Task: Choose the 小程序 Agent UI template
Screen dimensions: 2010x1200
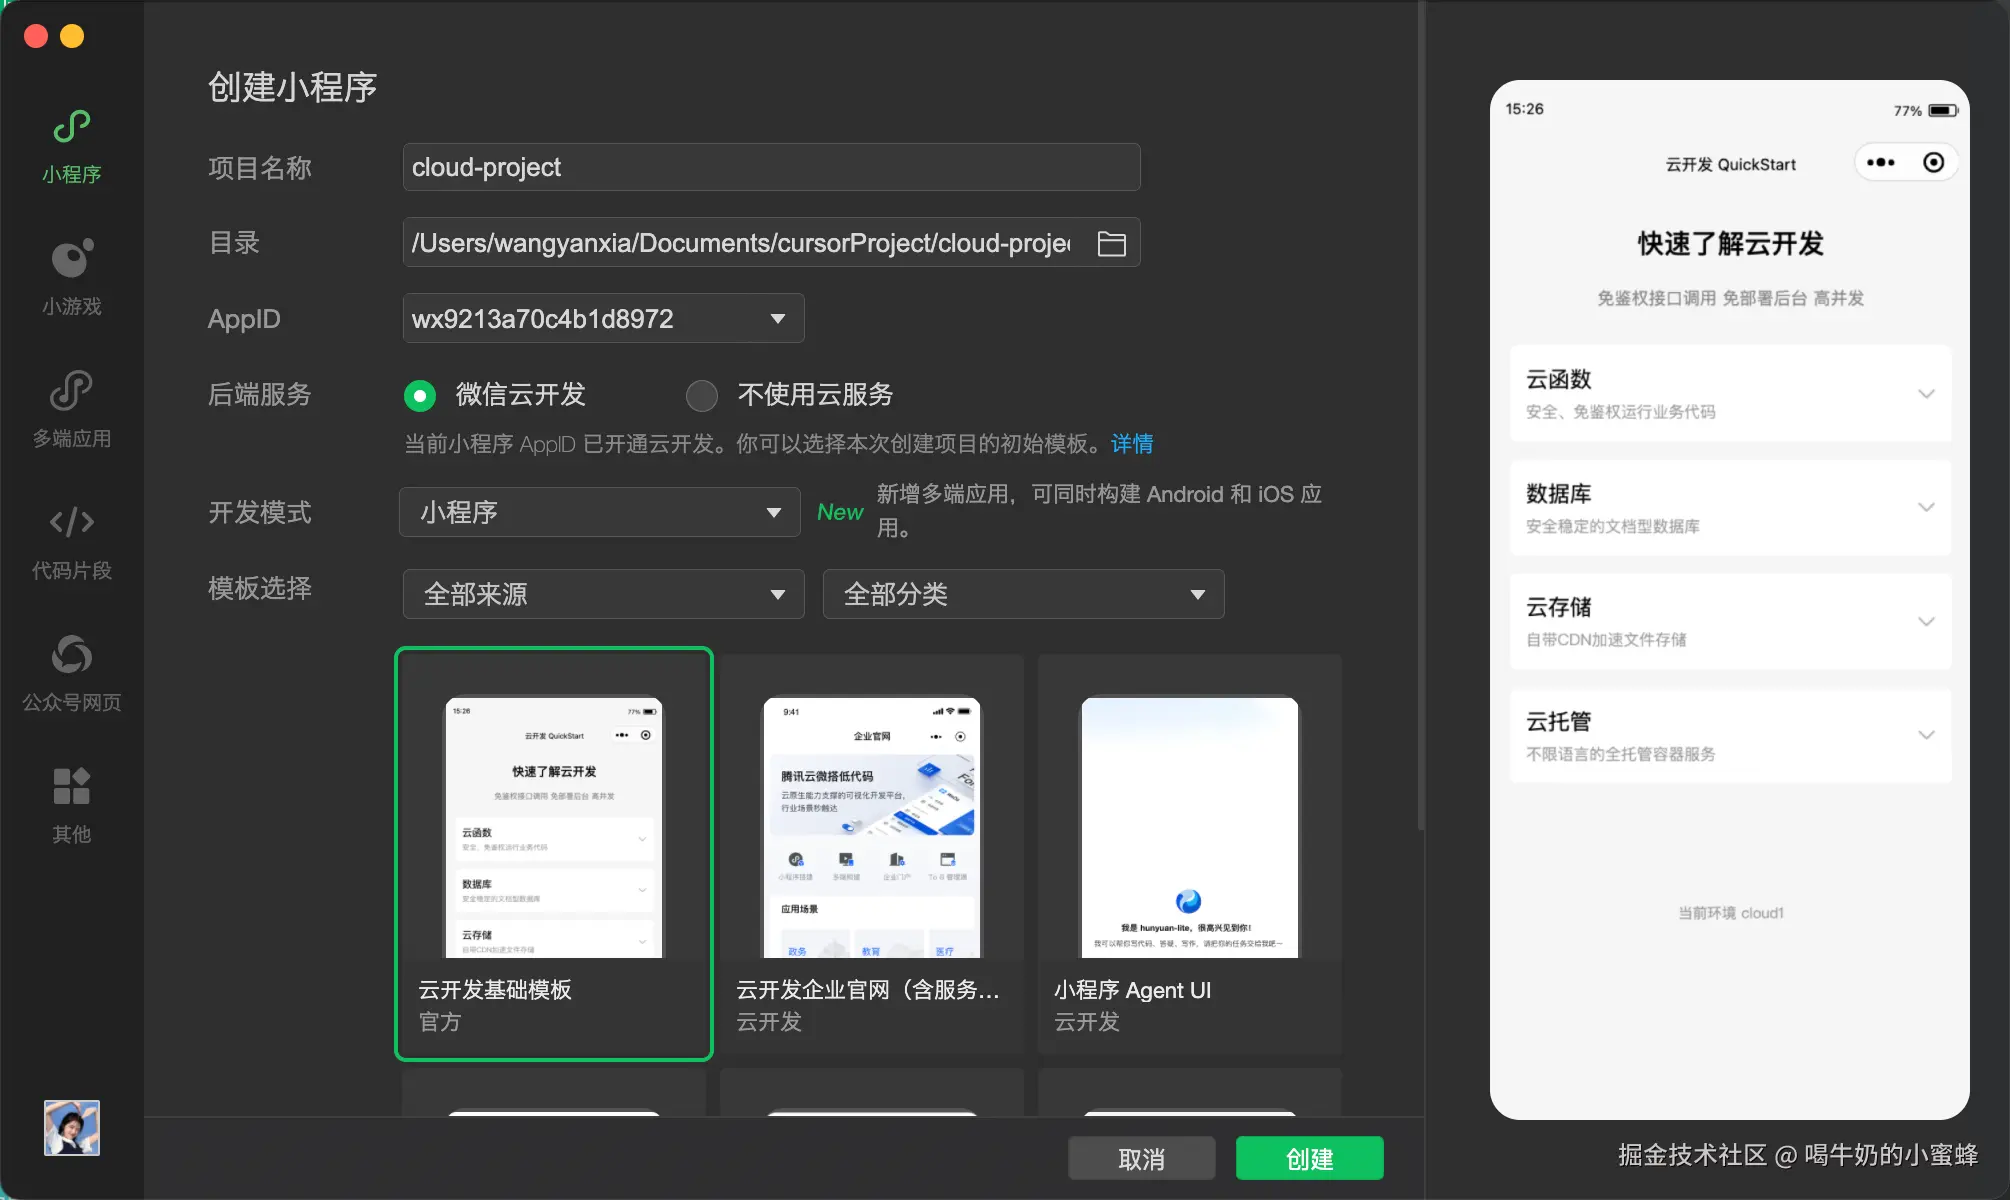Action: [1189, 828]
